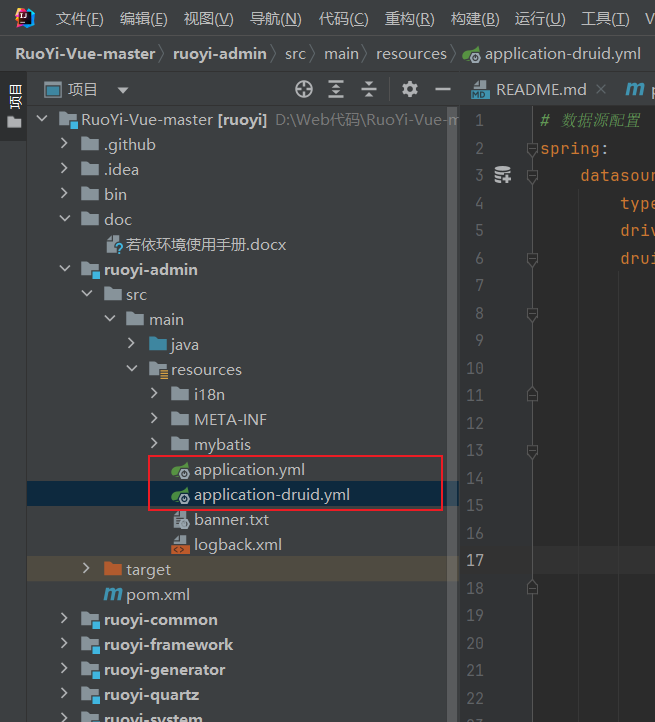Collapse the src folder
Viewport: 655px width, 722px height.
87,293
